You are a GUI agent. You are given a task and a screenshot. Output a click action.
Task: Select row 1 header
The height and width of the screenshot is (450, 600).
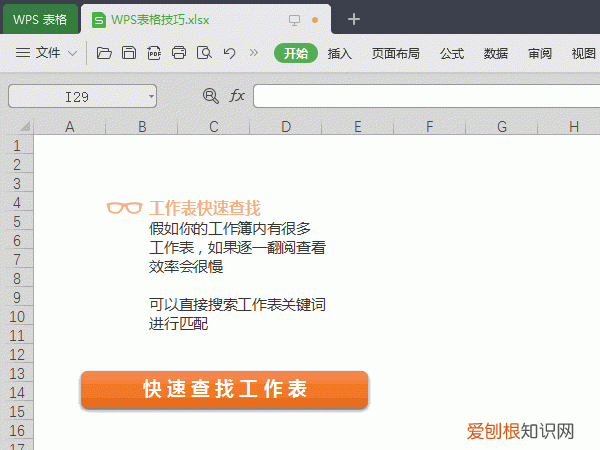[17, 146]
